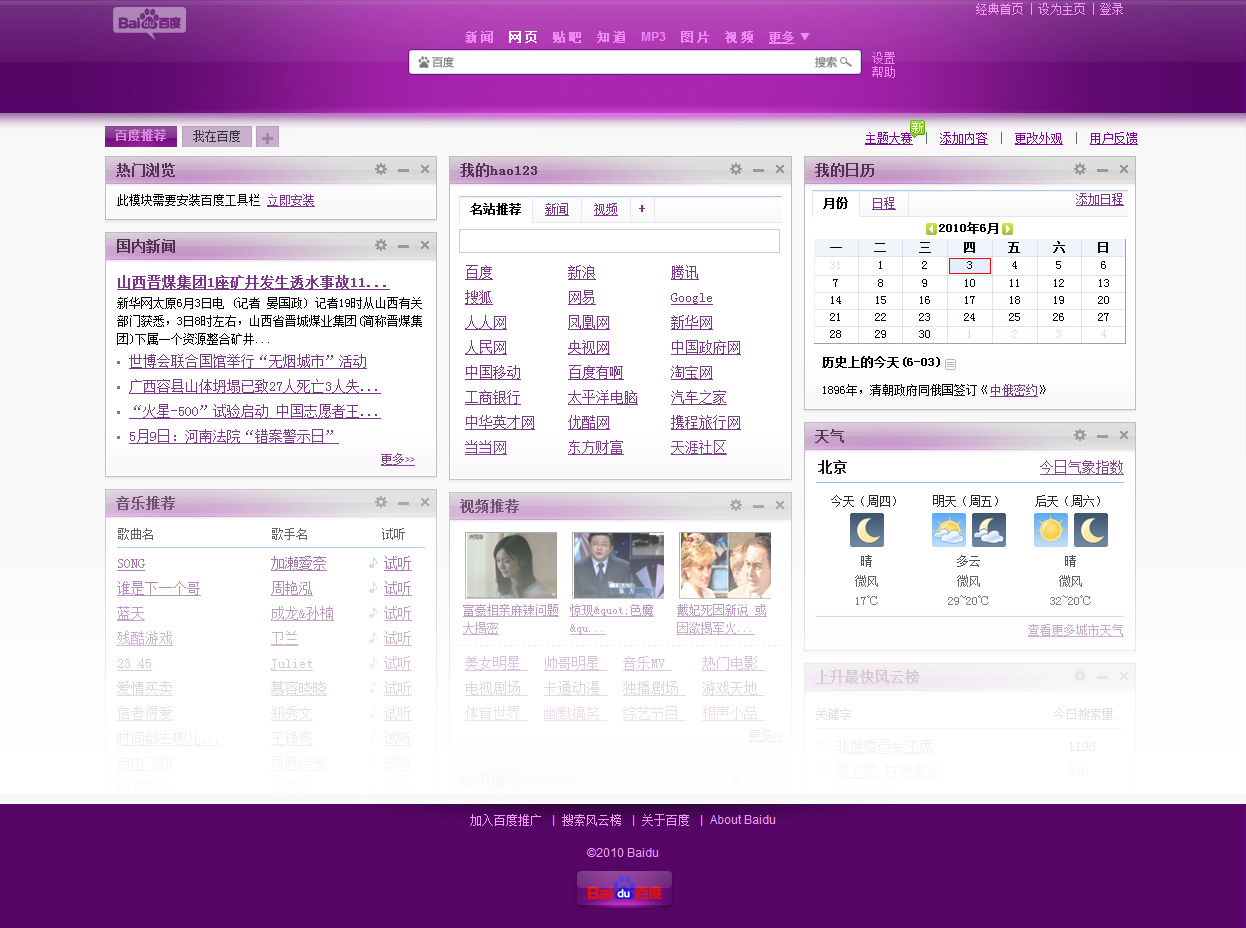Close the 国内新闻 widget
The image size is (1246, 928).
(x=425, y=245)
